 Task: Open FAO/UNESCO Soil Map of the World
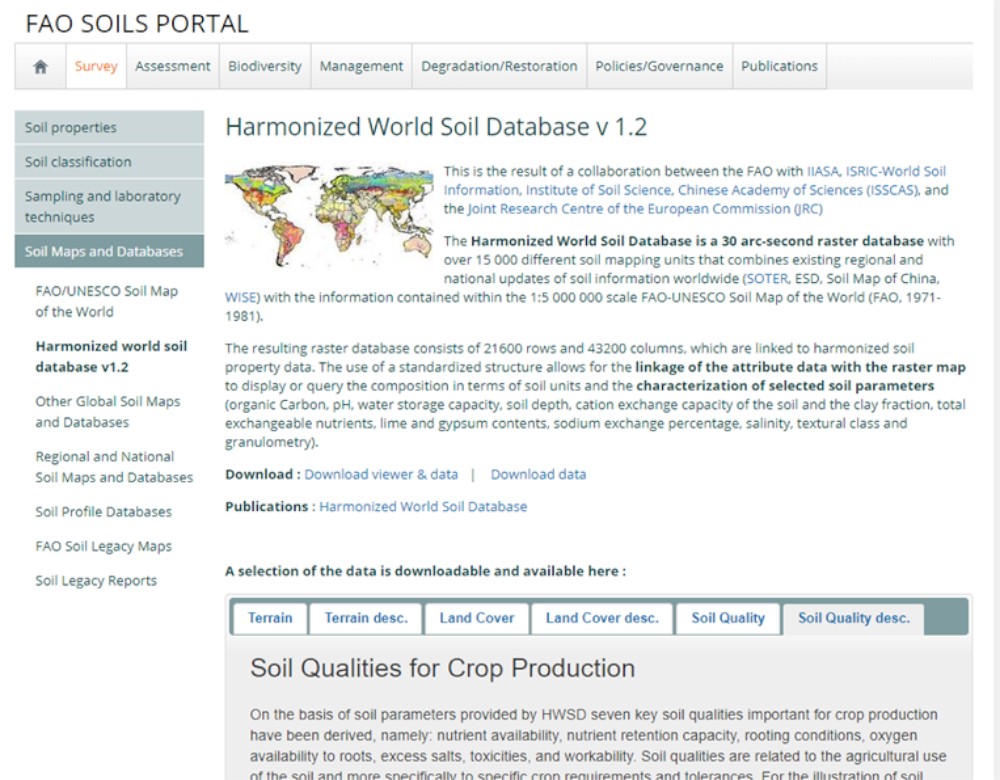coord(107,301)
